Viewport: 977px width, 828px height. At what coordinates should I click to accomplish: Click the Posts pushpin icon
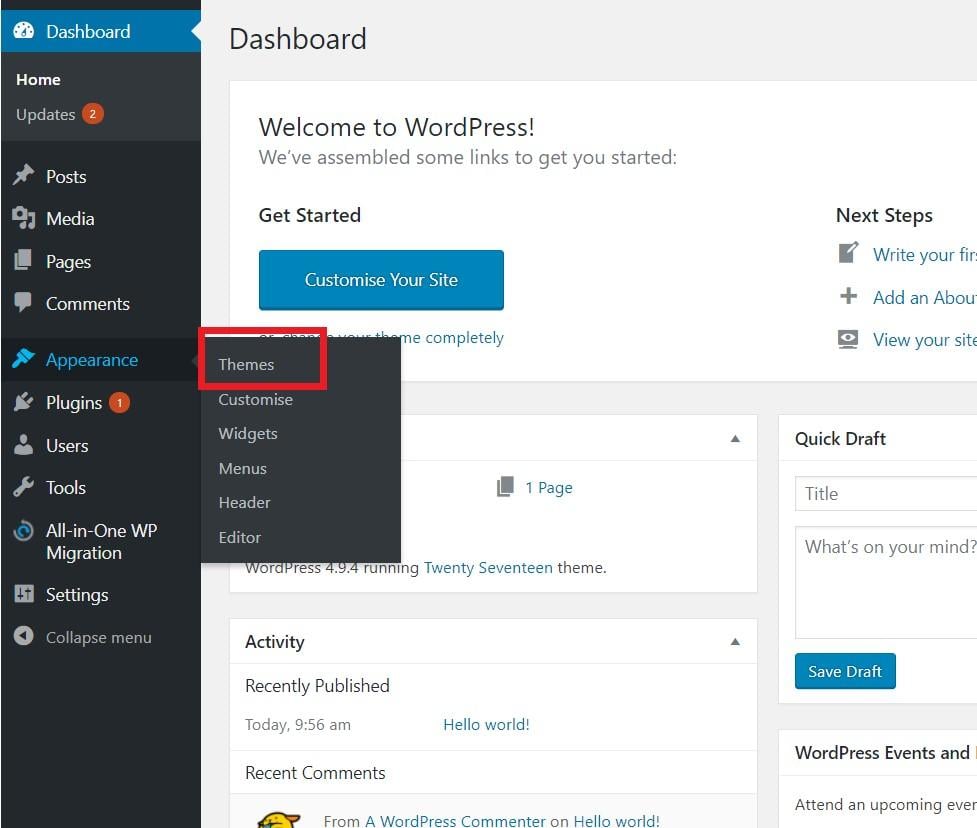(23, 176)
